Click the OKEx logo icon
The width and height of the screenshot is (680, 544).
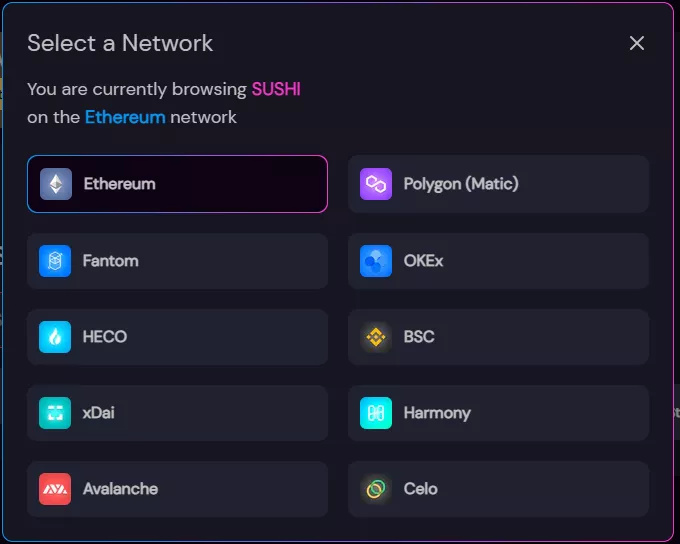point(376,261)
